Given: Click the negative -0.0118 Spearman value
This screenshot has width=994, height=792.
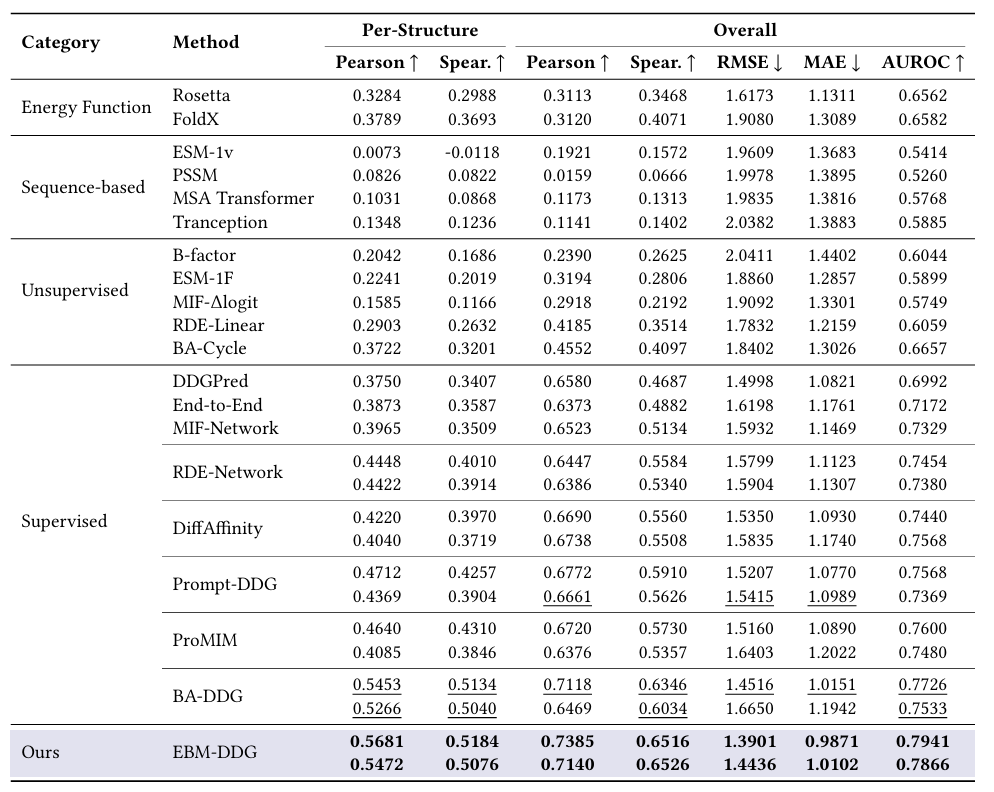Looking at the screenshot, I should click(471, 152).
